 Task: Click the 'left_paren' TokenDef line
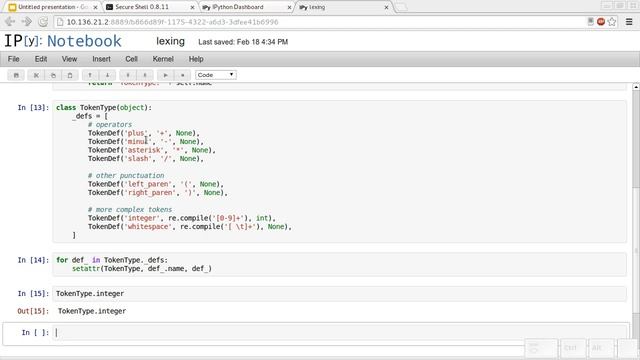click(156, 184)
